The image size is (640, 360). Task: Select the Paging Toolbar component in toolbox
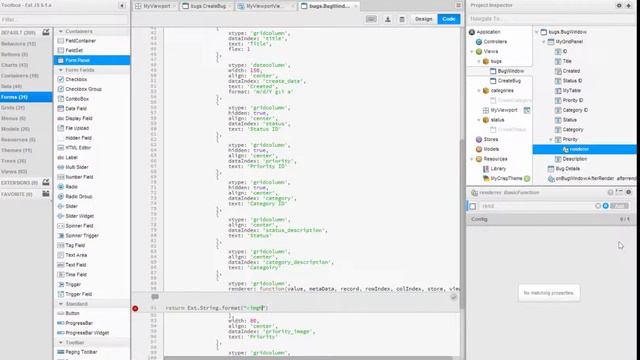coord(92,352)
